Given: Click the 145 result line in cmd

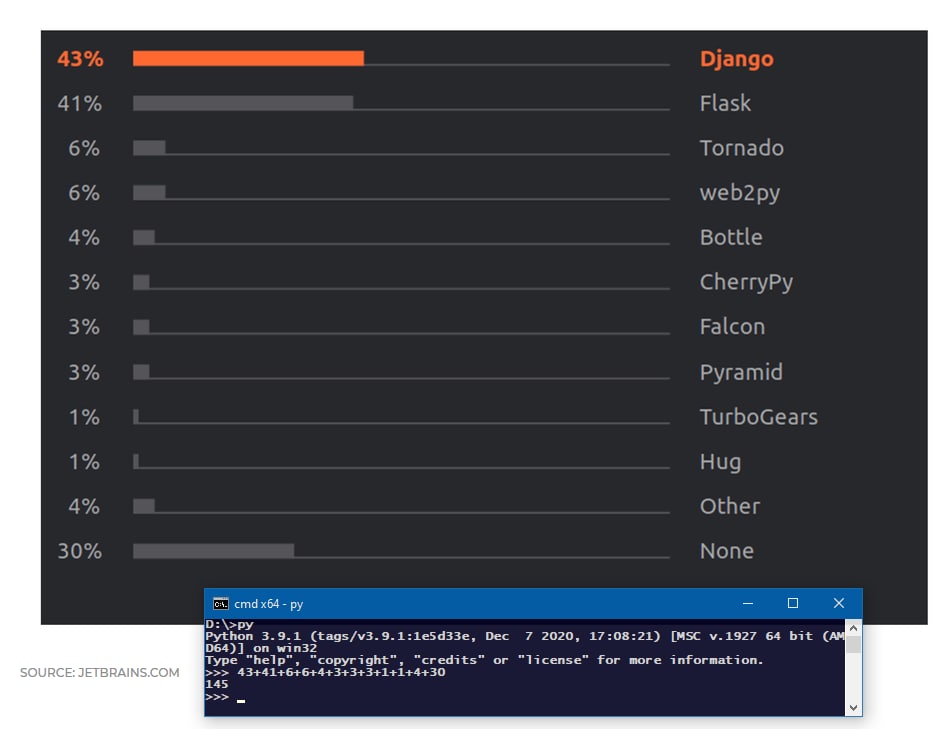Looking at the screenshot, I should (x=216, y=684).
